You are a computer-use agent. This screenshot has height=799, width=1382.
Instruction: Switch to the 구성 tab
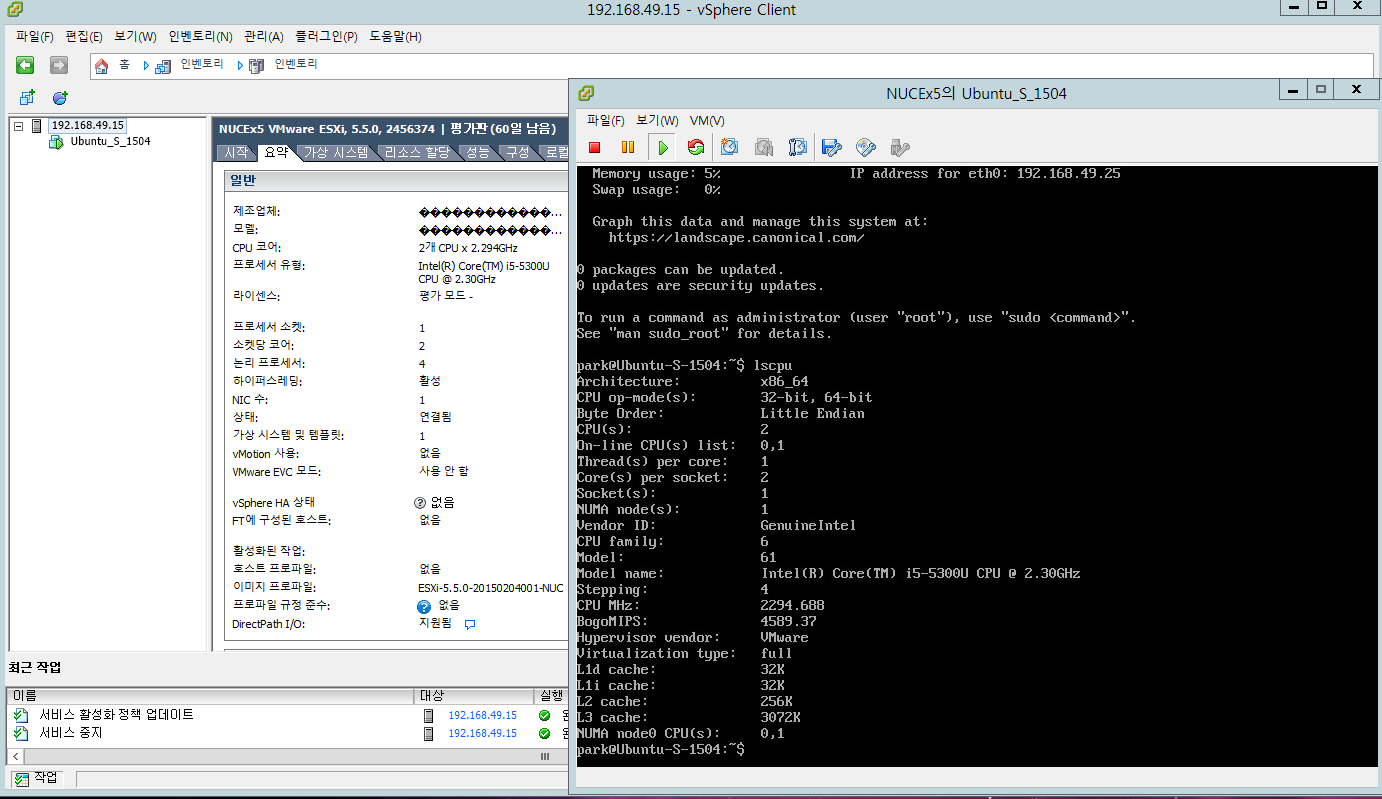[517, 153]
